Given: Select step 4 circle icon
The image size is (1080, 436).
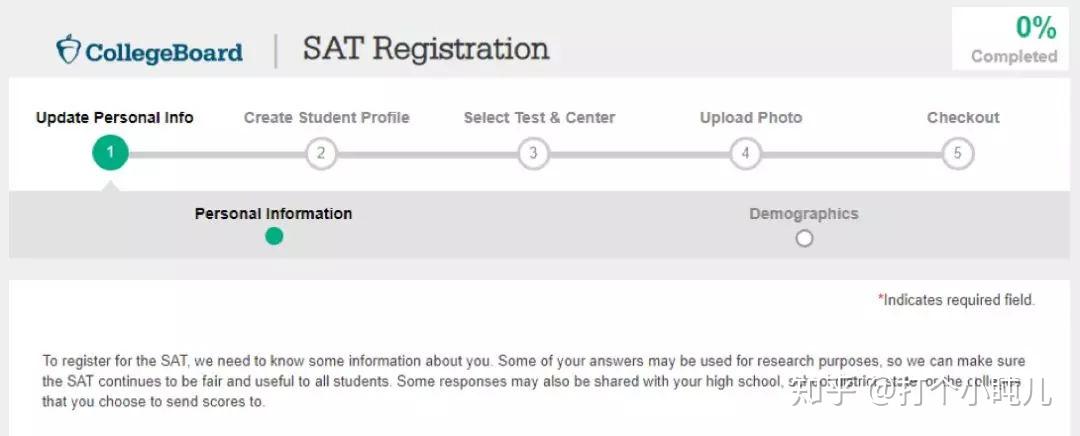Looking at the screenshot, I should click(745, 153).
